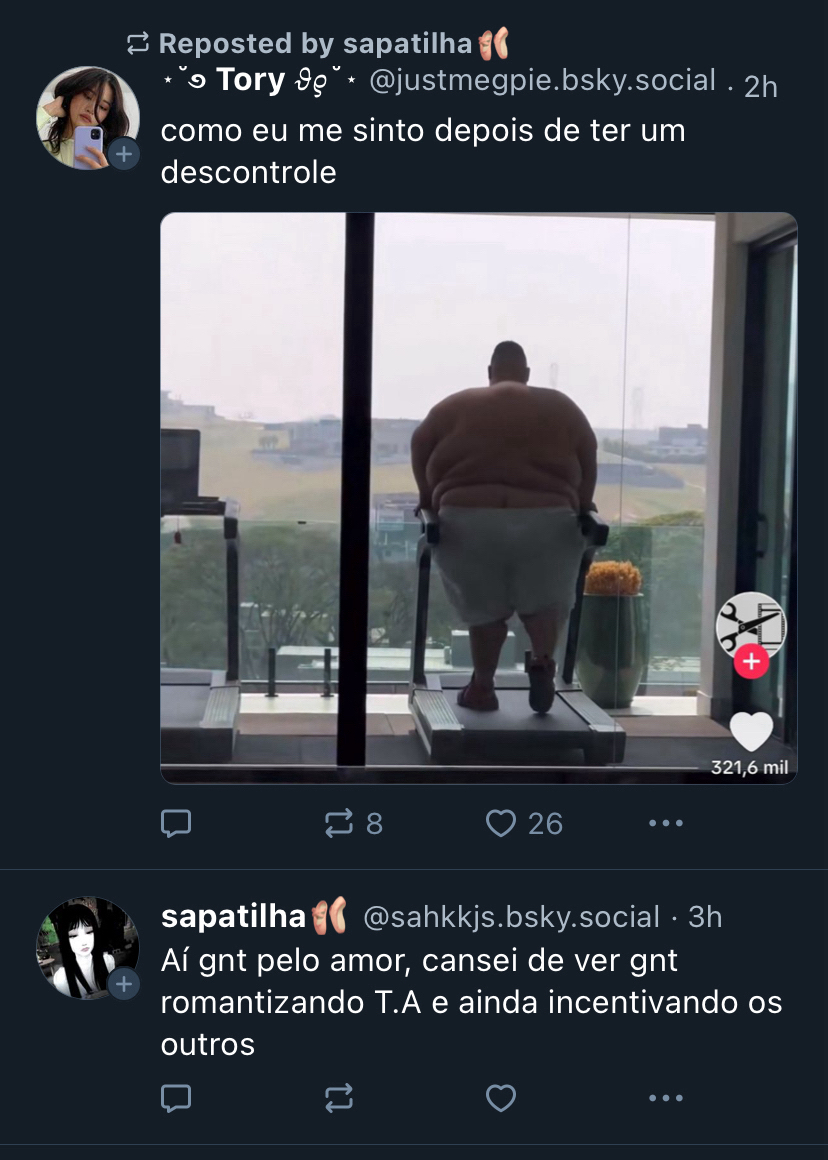Screen dimensions: 828x1160
Task: Open the @sahkkjs.bsky.social handle
Action: point(510,917)
